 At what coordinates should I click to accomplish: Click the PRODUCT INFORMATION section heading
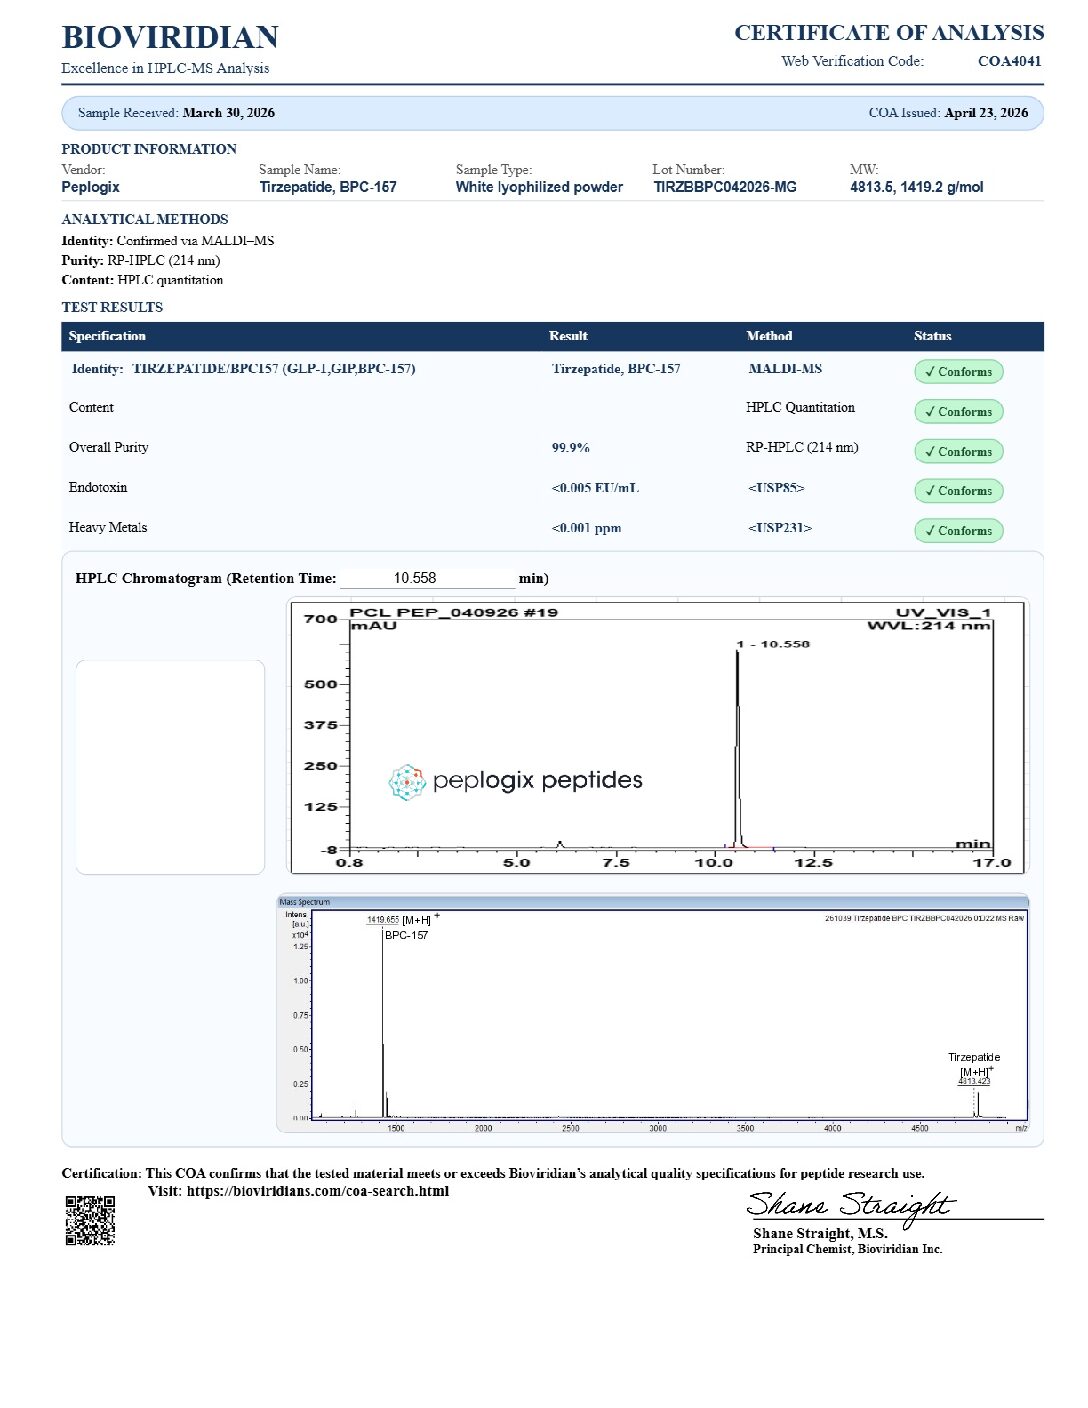(x=149, y=149)
